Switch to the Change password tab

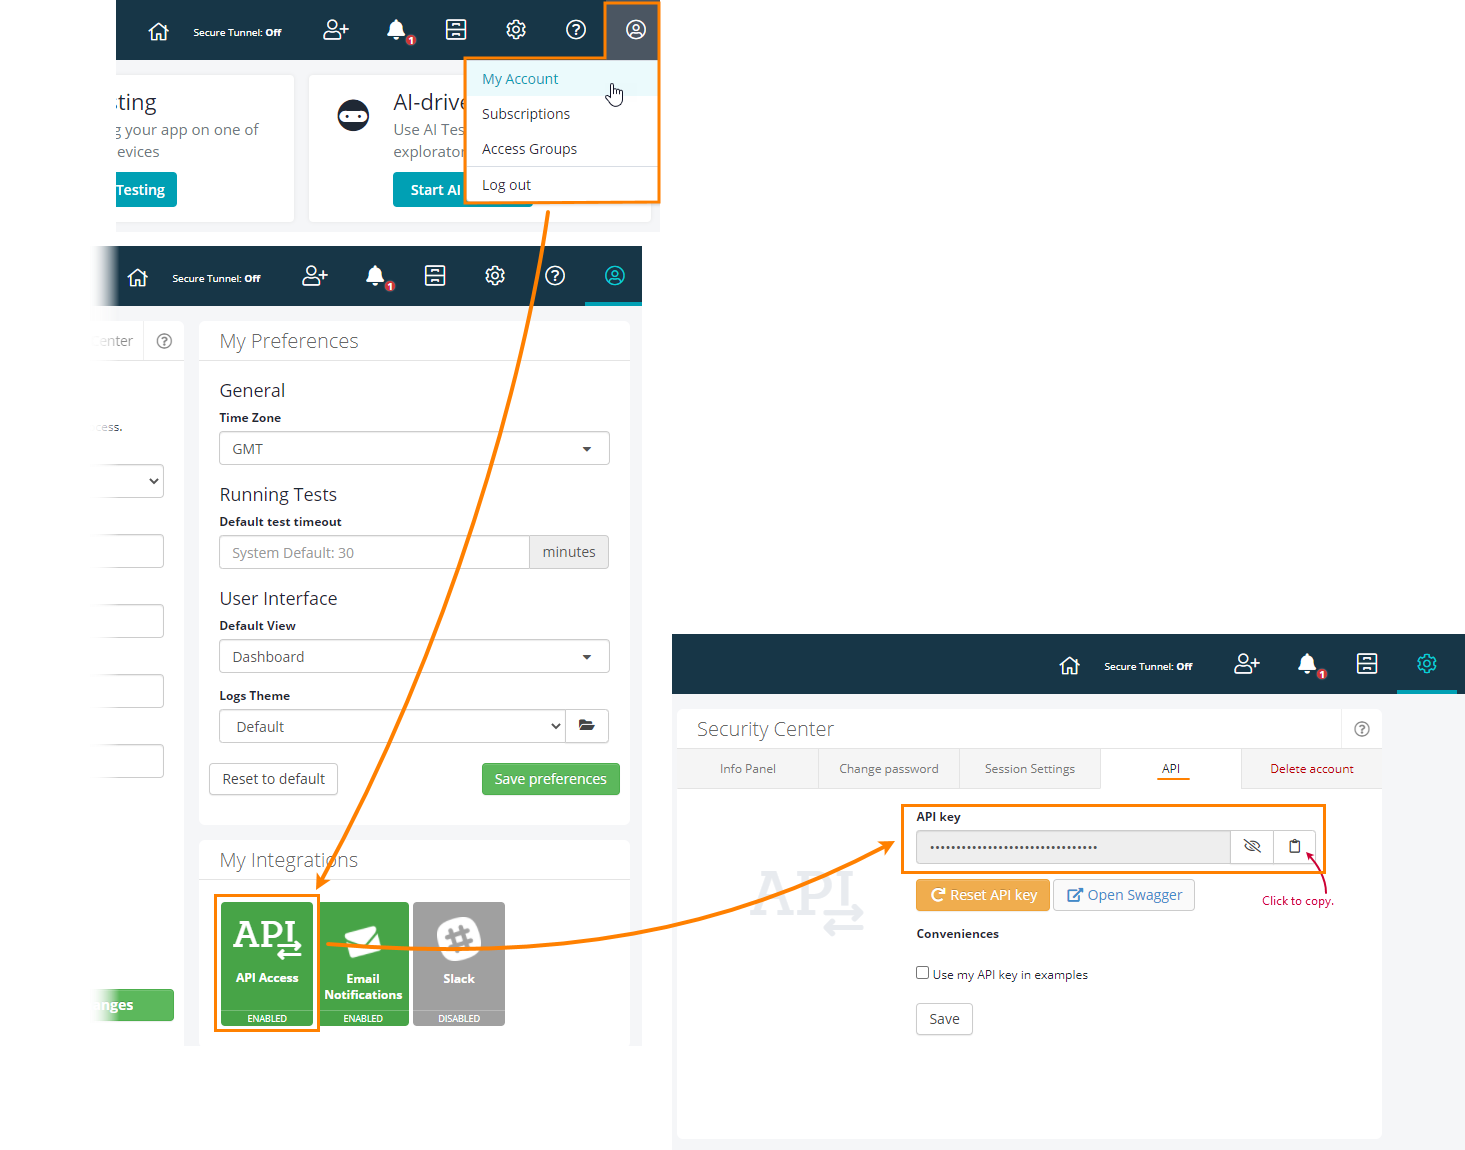pos(888,769)
